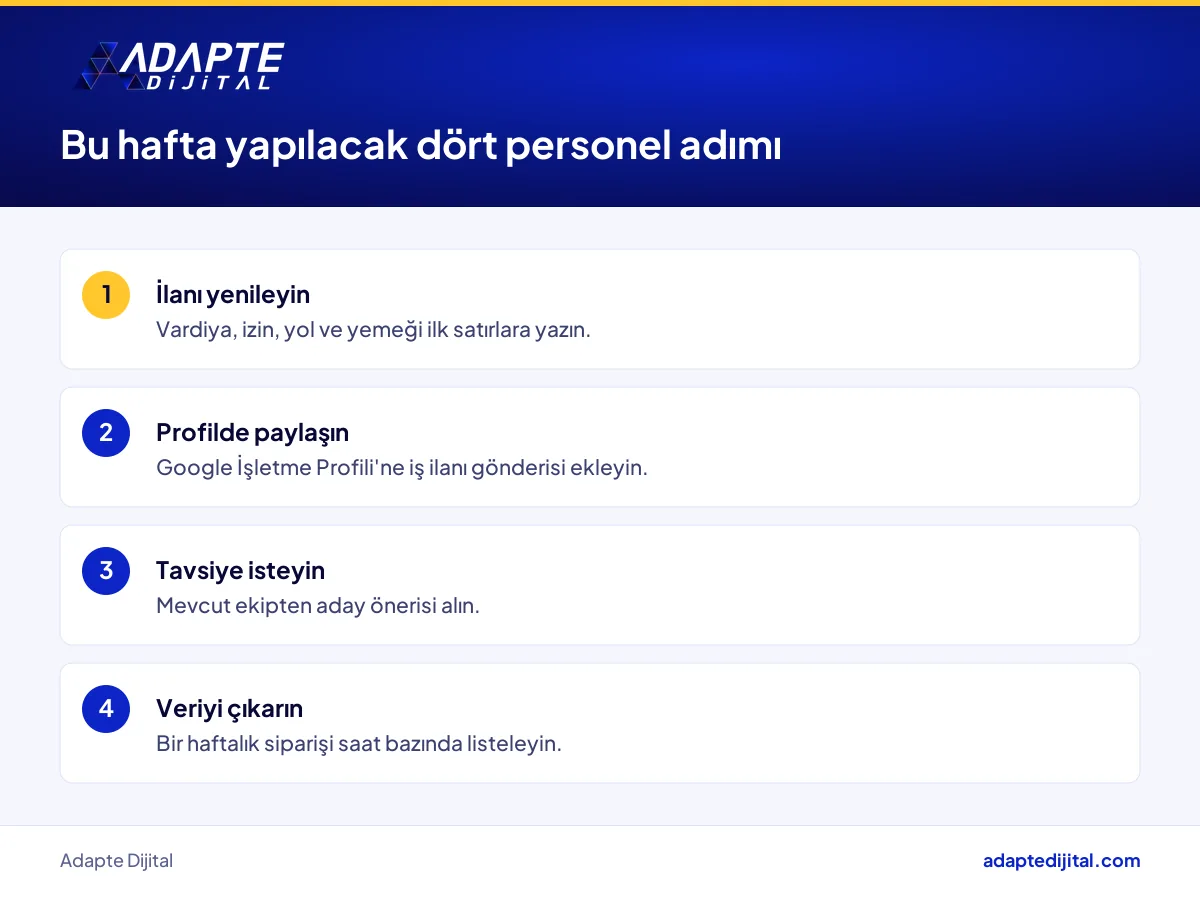The width and height of the screenshot is (1200, 911).
Task: Open the adaptedijital.com link
Action: click(x=1061, y=861)
